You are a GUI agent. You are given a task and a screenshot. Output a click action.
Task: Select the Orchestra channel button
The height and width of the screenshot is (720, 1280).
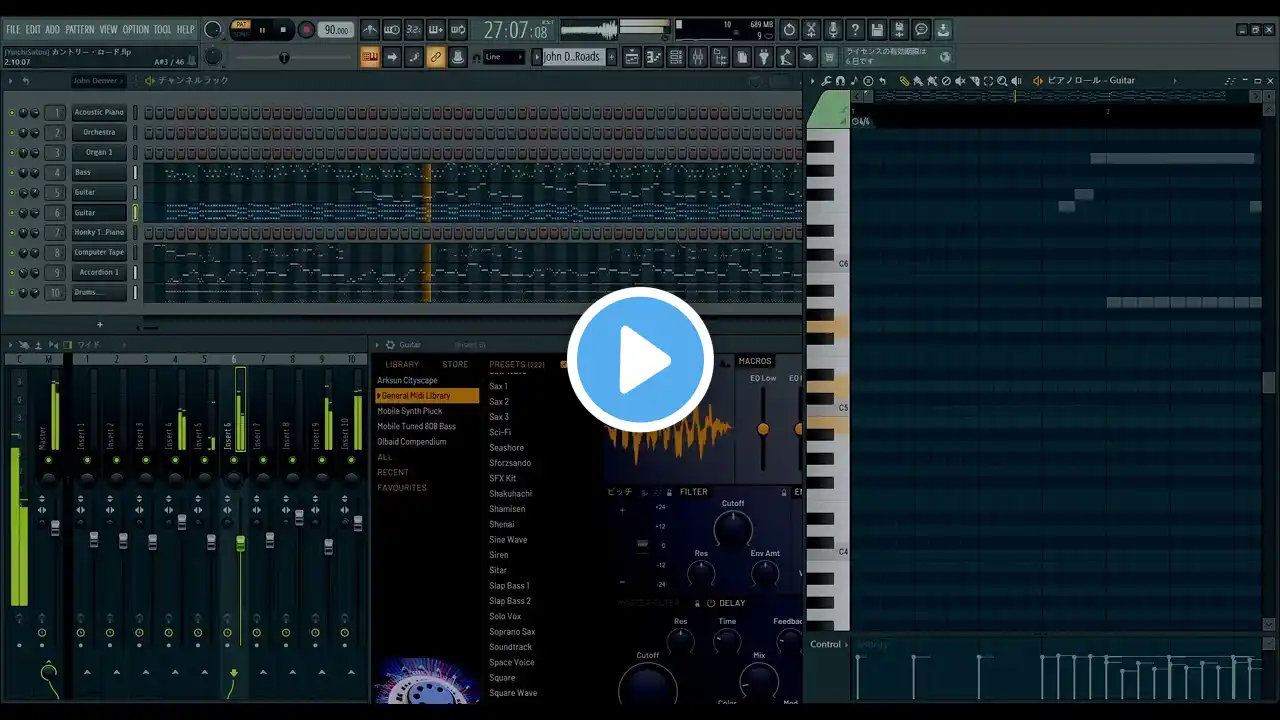pos(99,133)
